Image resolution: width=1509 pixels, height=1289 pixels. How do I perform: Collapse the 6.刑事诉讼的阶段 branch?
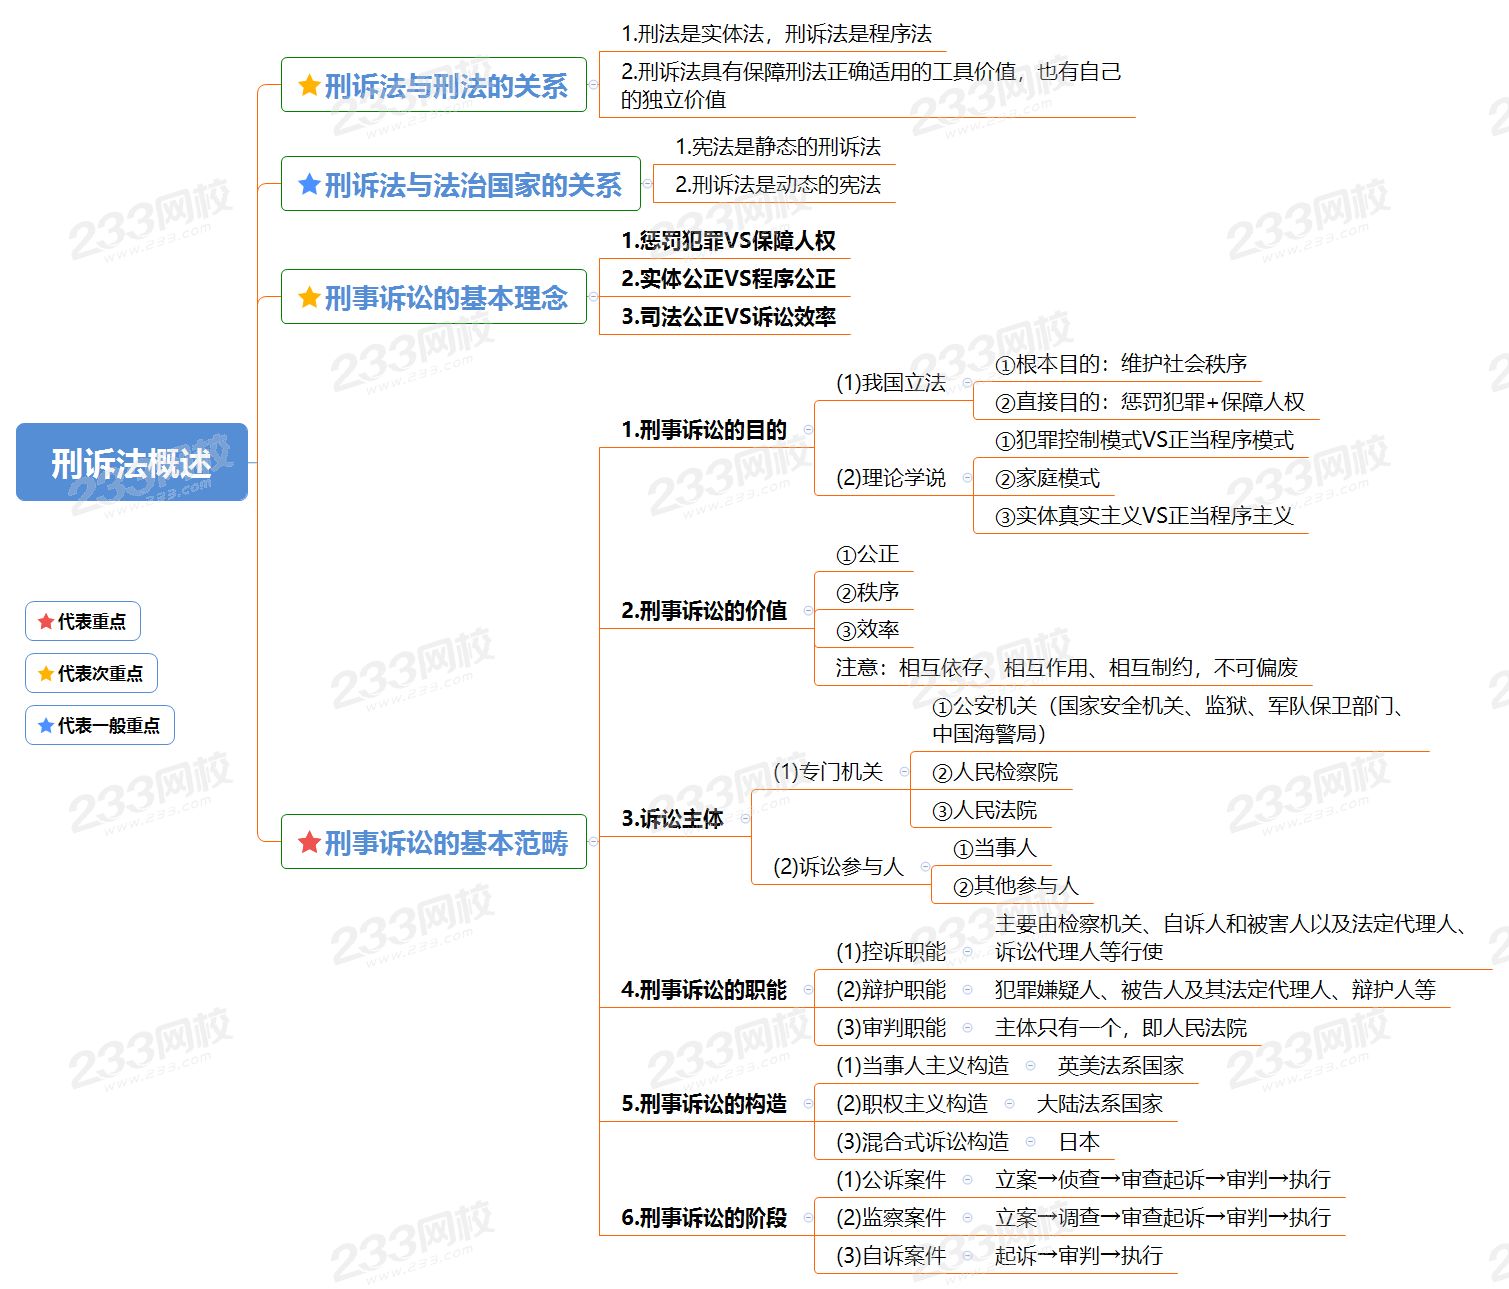[x=808, y=1217]
